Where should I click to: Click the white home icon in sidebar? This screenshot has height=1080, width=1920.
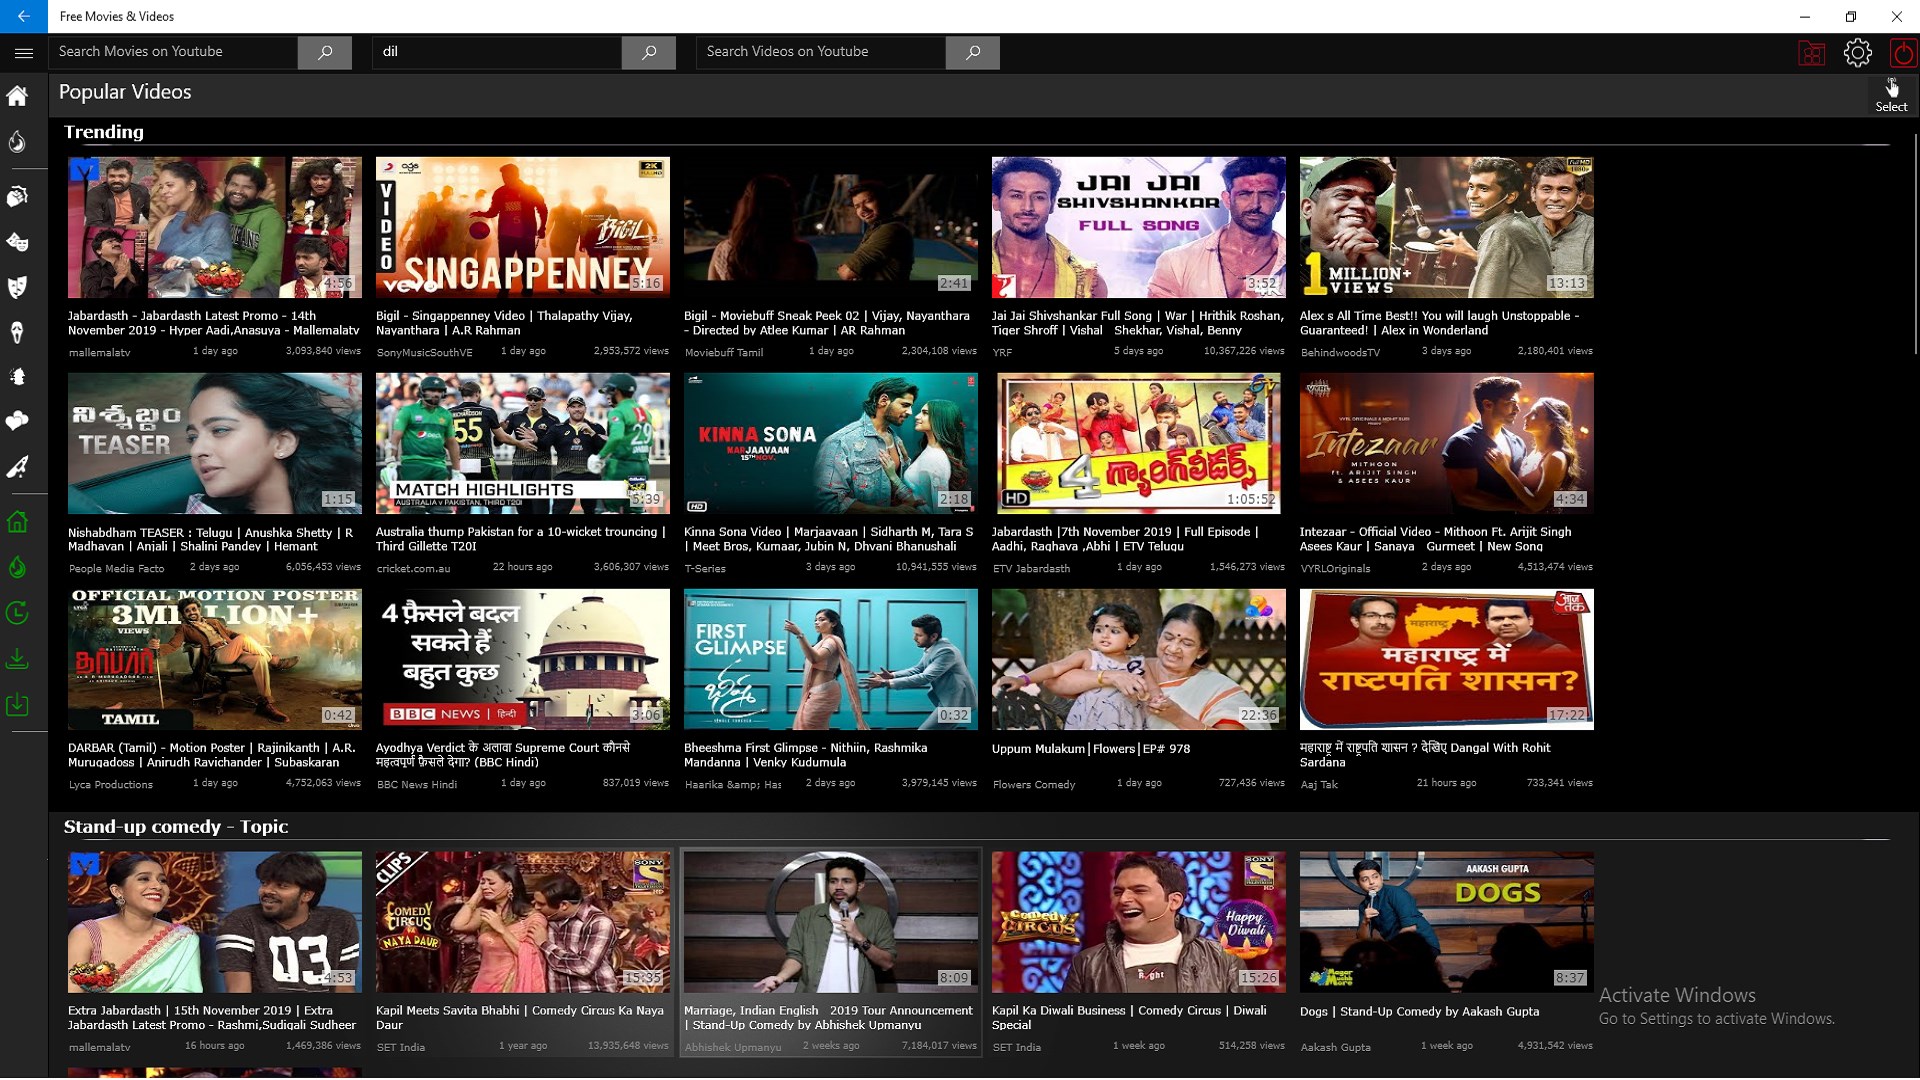point(17,96)
